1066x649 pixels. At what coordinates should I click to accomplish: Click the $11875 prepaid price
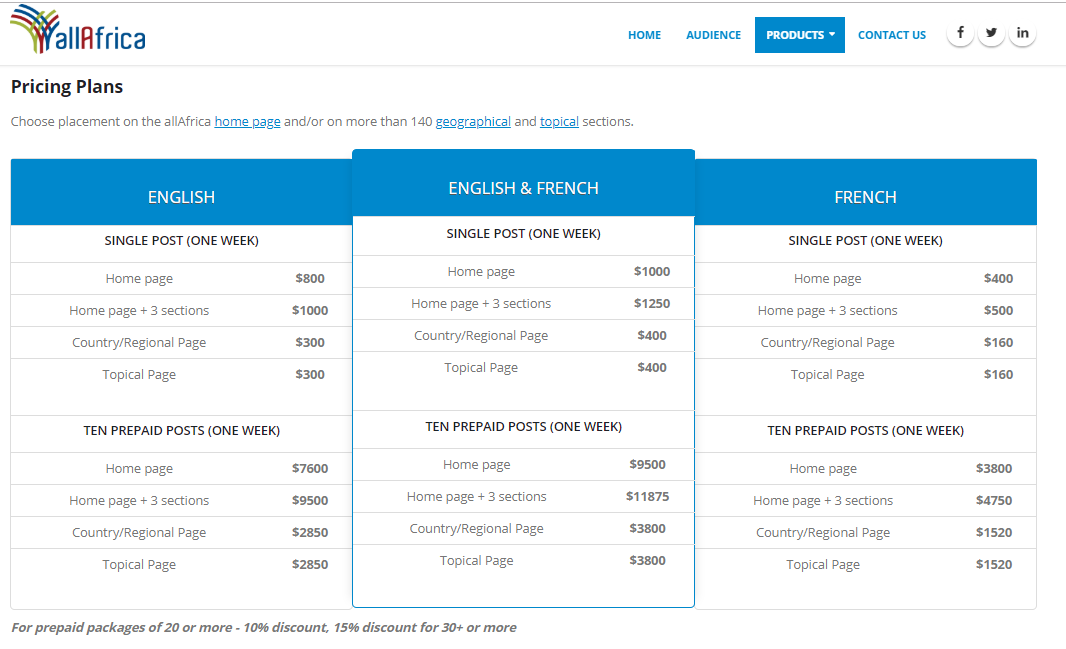pos(647,497)
